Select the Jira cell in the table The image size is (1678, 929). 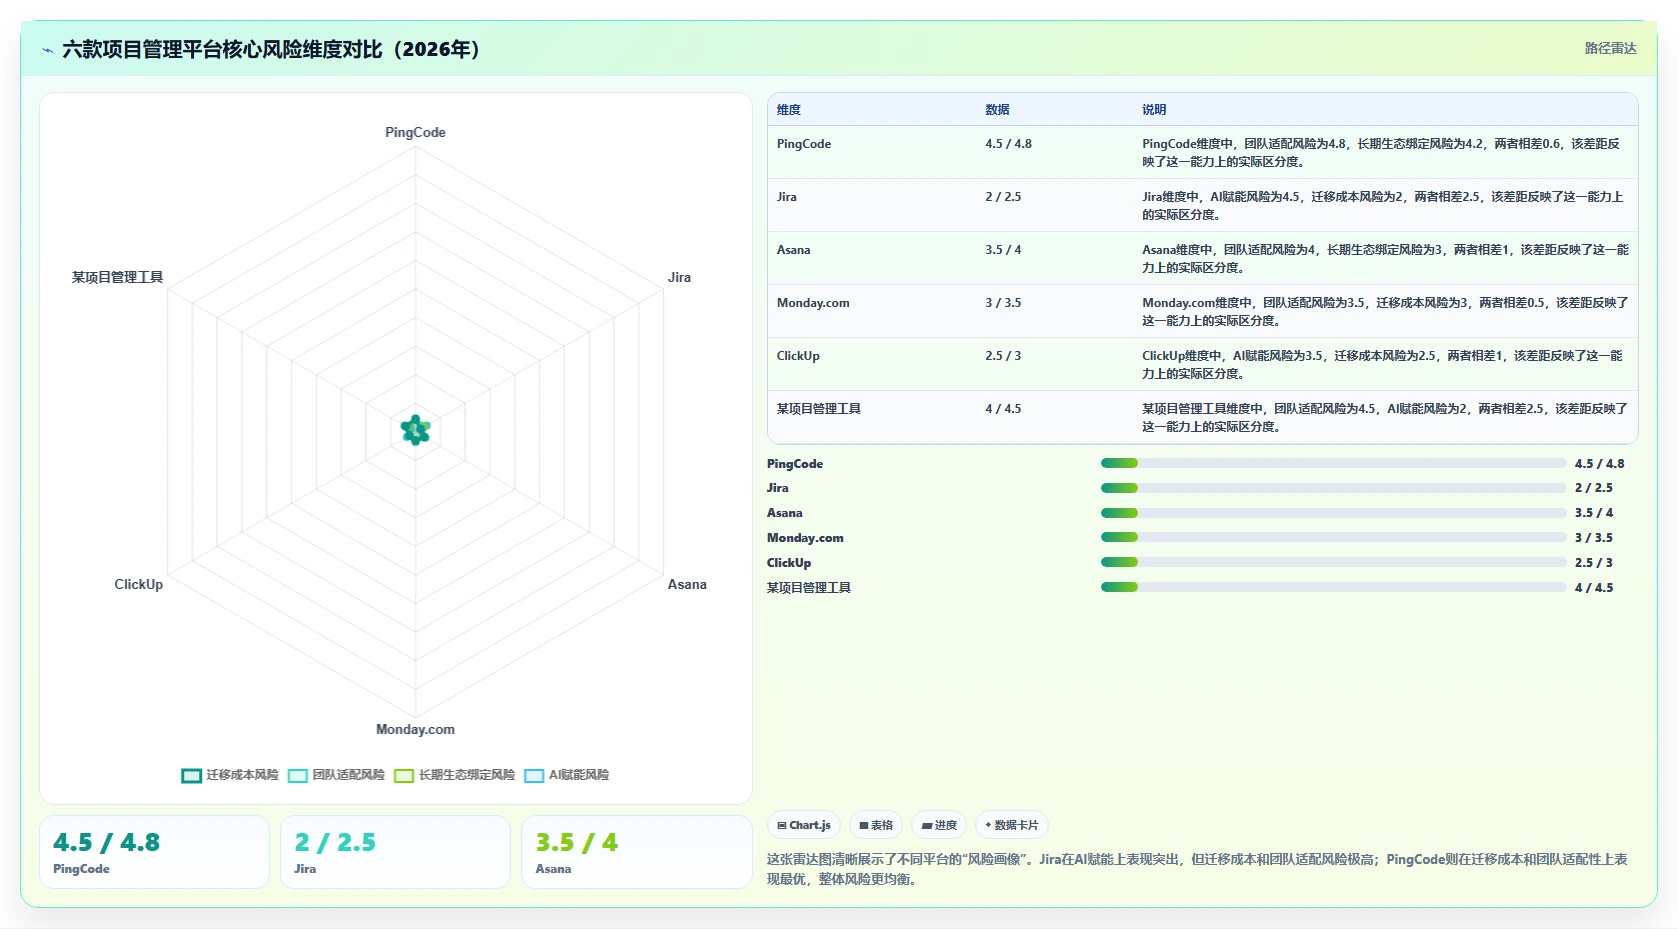click(787, 197)
